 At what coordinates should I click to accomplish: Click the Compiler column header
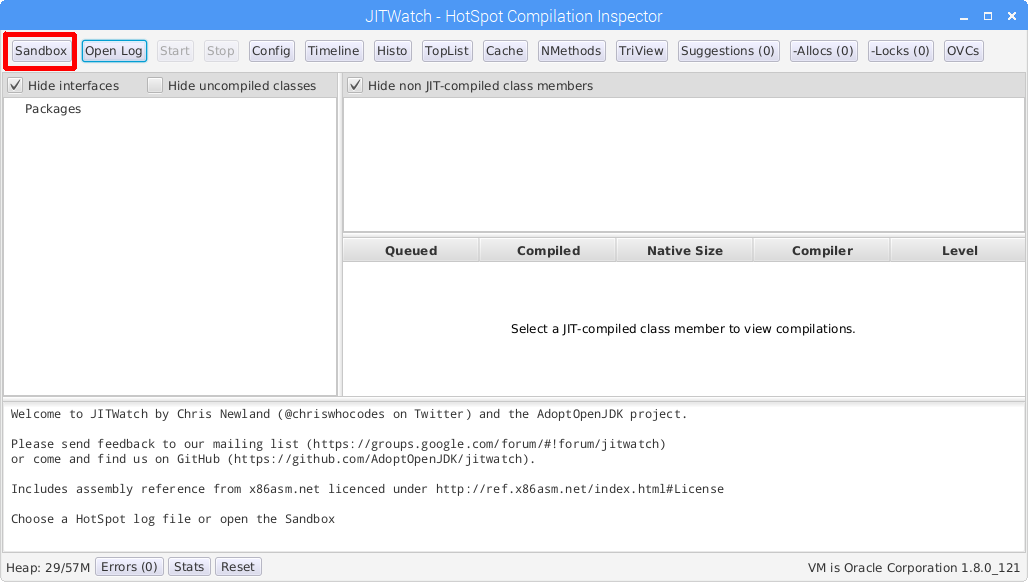[x=822, y=250]
